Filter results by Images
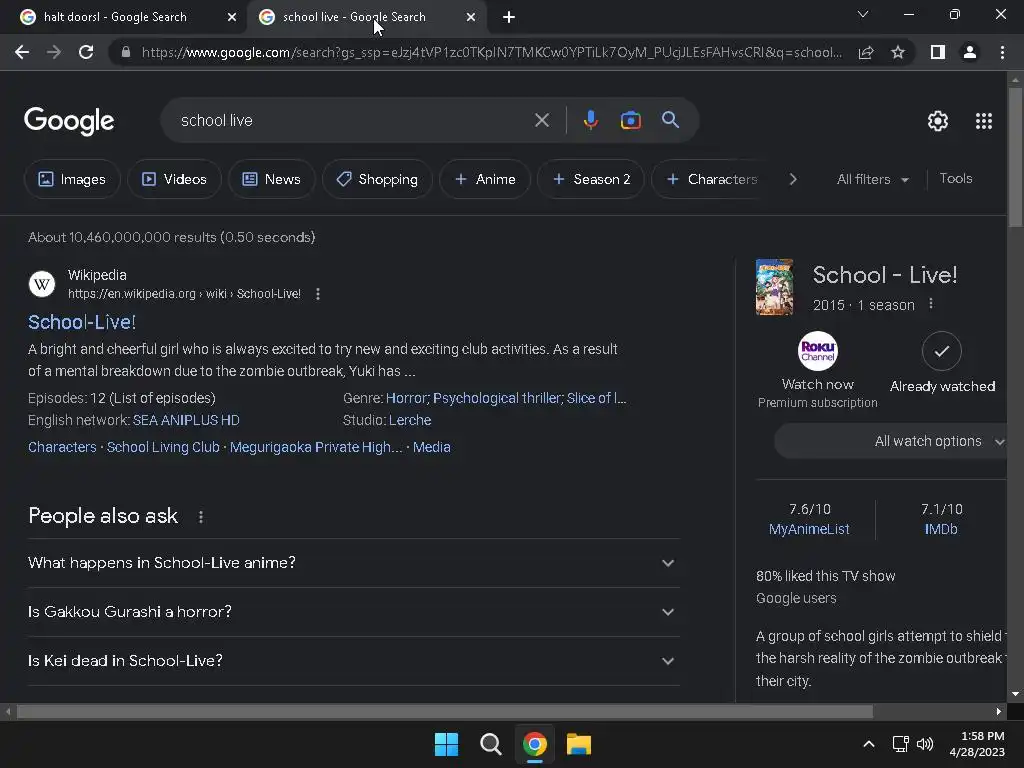 click(72, 179)
